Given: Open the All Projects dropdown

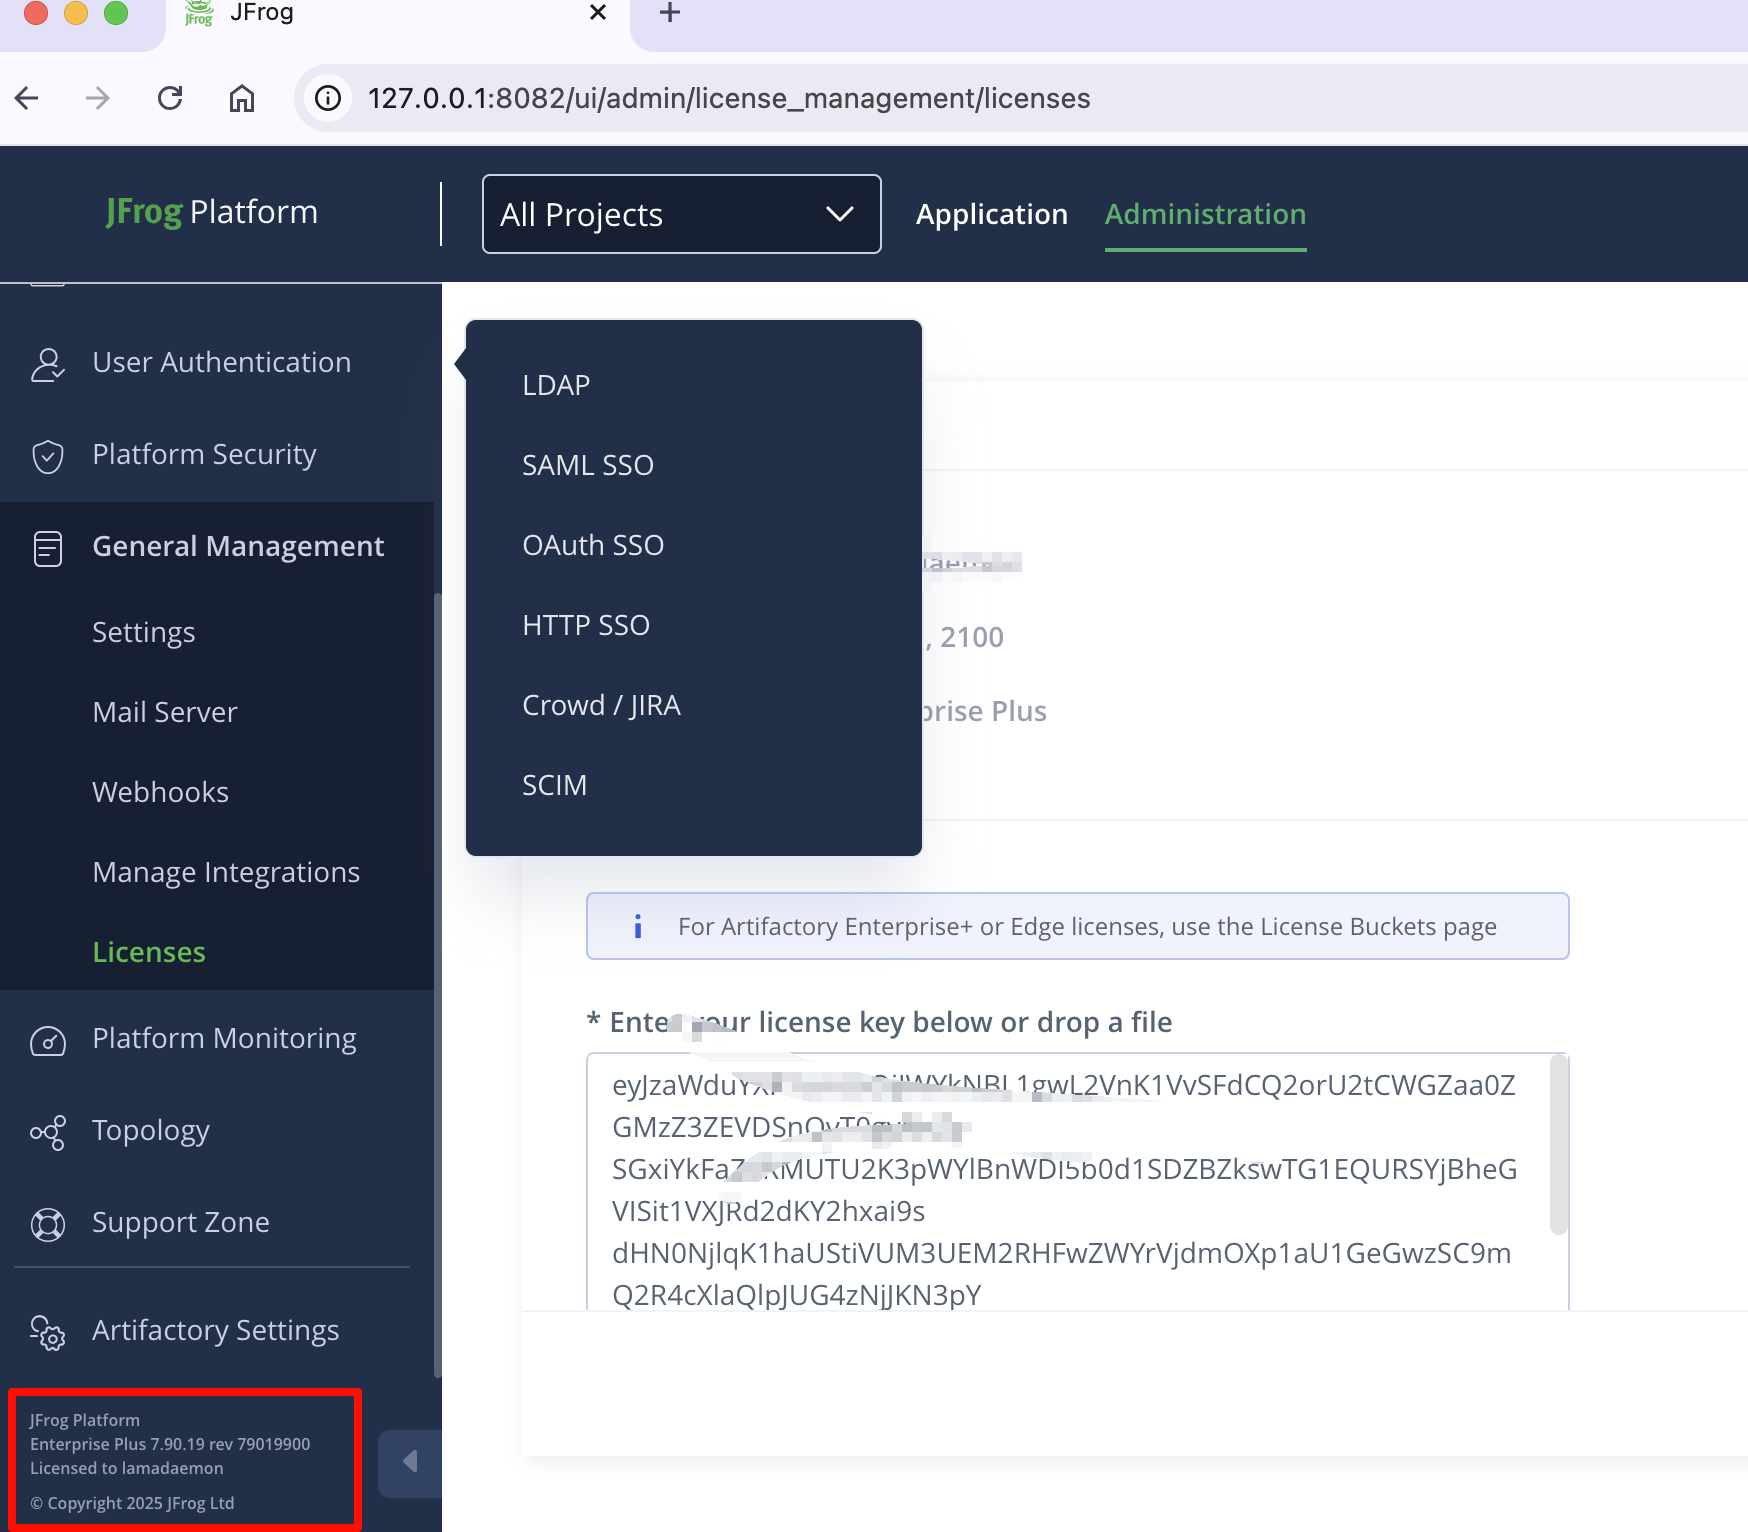Looking at the screenshot, I should pos(681,214).
